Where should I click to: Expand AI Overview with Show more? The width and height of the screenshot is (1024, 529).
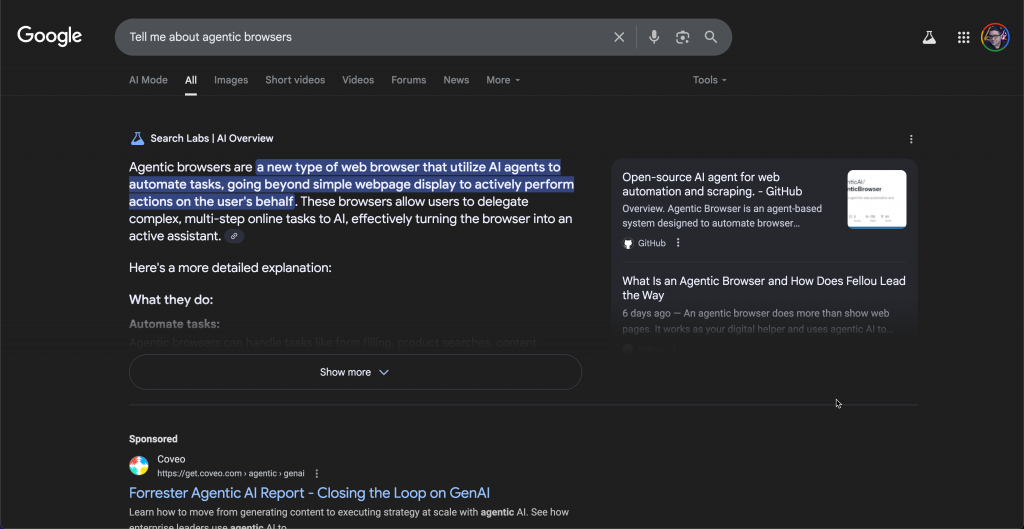click(355, 372)
